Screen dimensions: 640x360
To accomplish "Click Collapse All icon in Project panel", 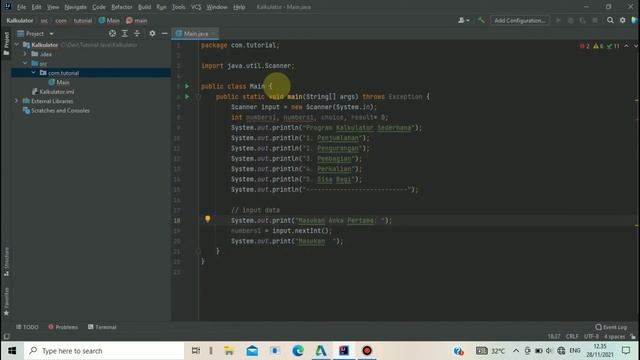I will click(137, 33).
